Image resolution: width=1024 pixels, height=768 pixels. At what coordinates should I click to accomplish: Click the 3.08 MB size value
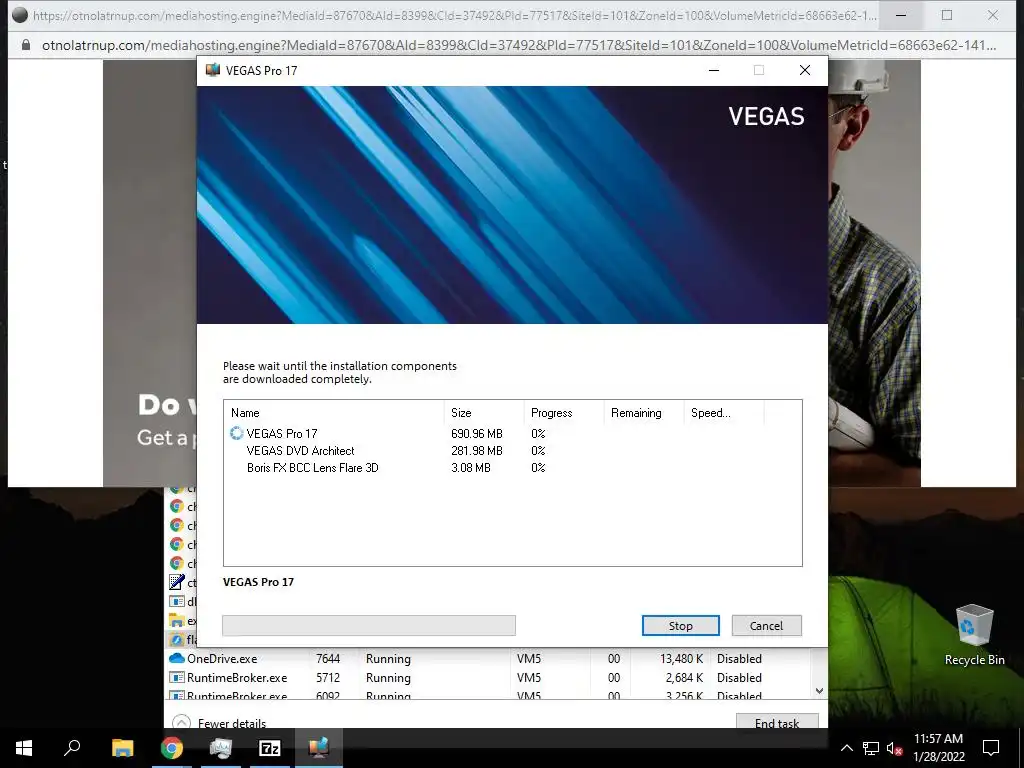(471, 468)
